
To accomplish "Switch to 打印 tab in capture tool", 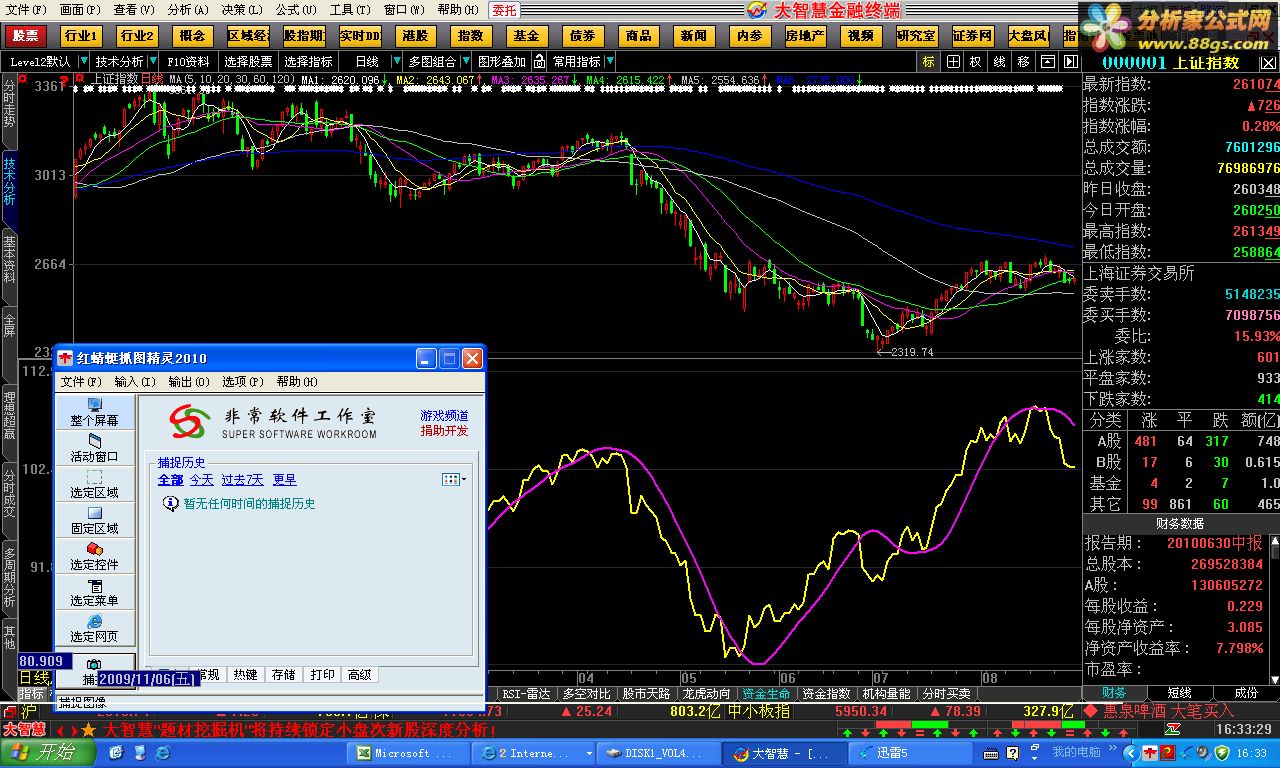I will [323, 675].
